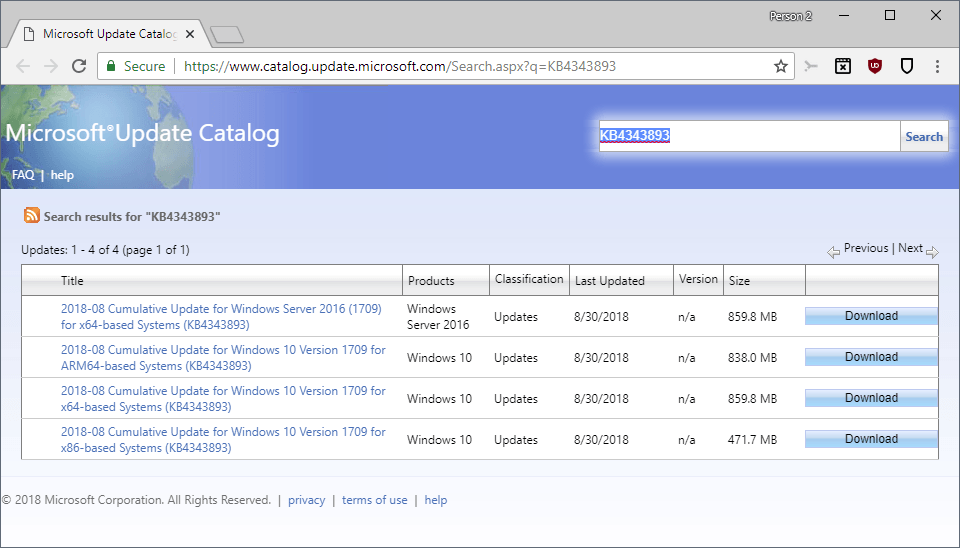The height and width of the screenshot is (548, 960).
Task: Click the address bar URL
Action: (400, 66)
